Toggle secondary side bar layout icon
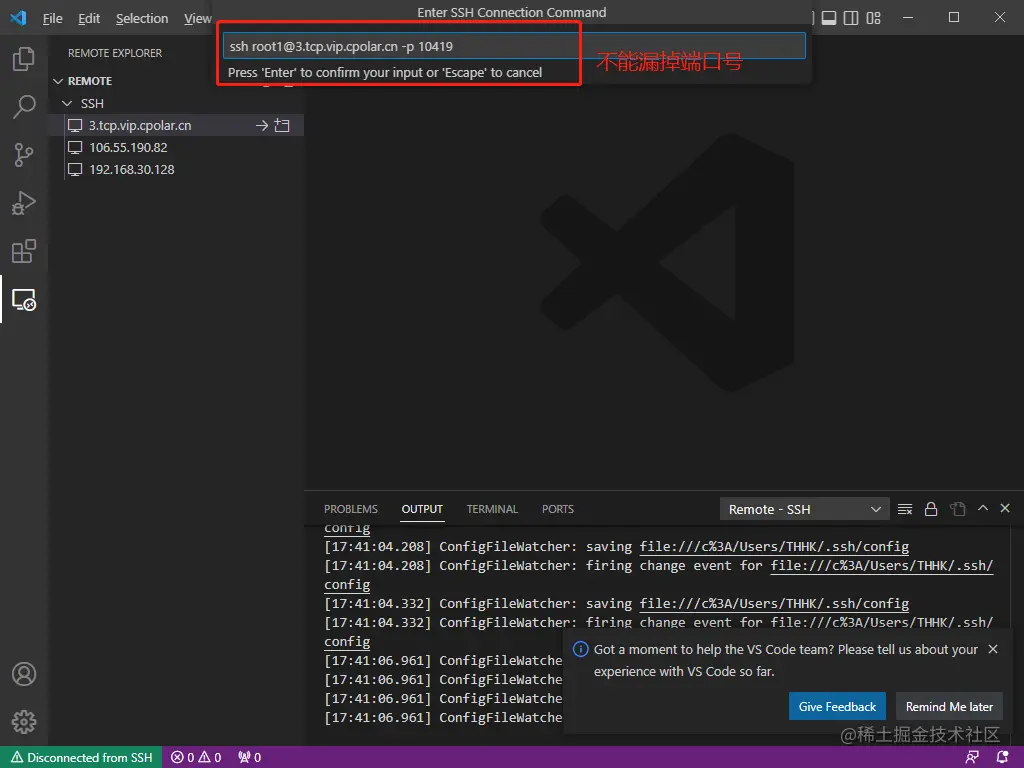The width and height of the screenshot is (1024, 768). click(851, 18)
